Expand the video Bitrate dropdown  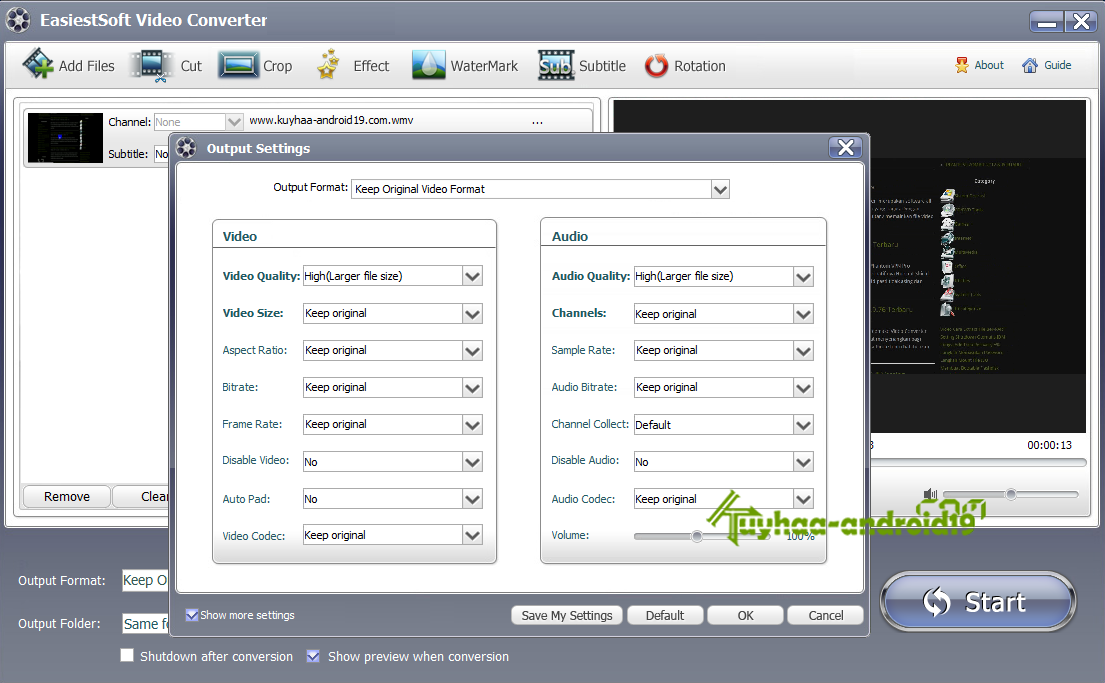tap(472, 388)
